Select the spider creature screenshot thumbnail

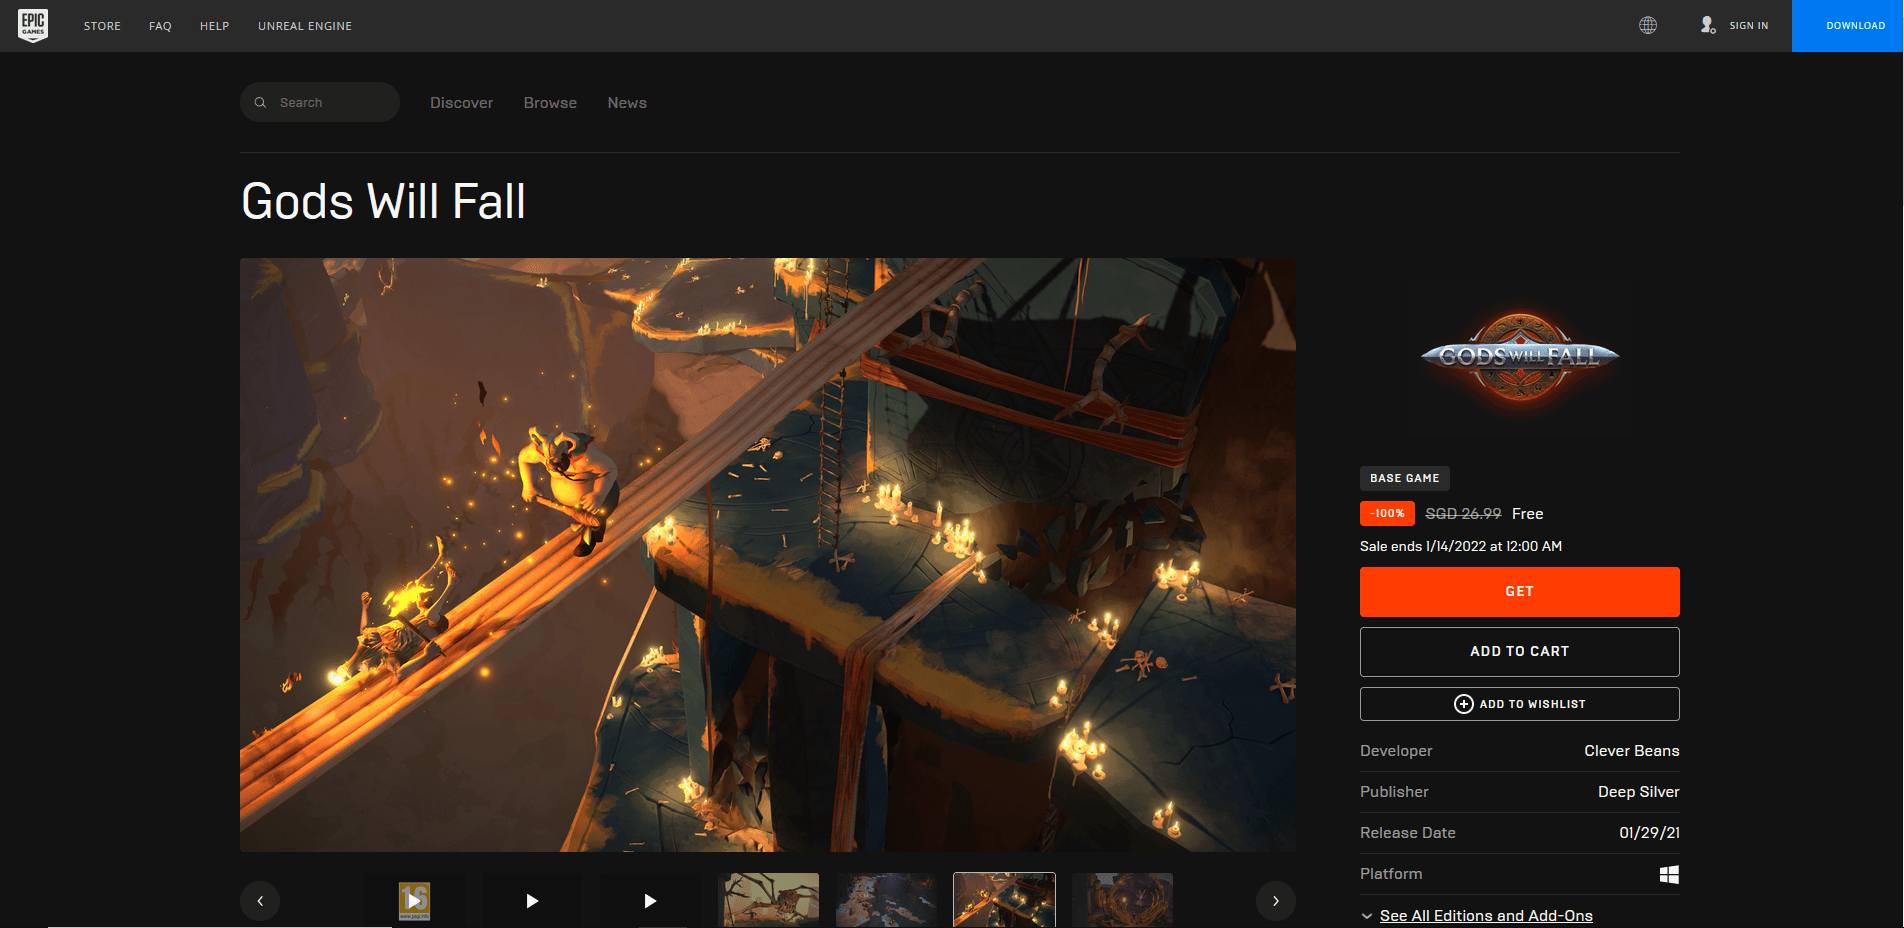(x=768, y=900)
